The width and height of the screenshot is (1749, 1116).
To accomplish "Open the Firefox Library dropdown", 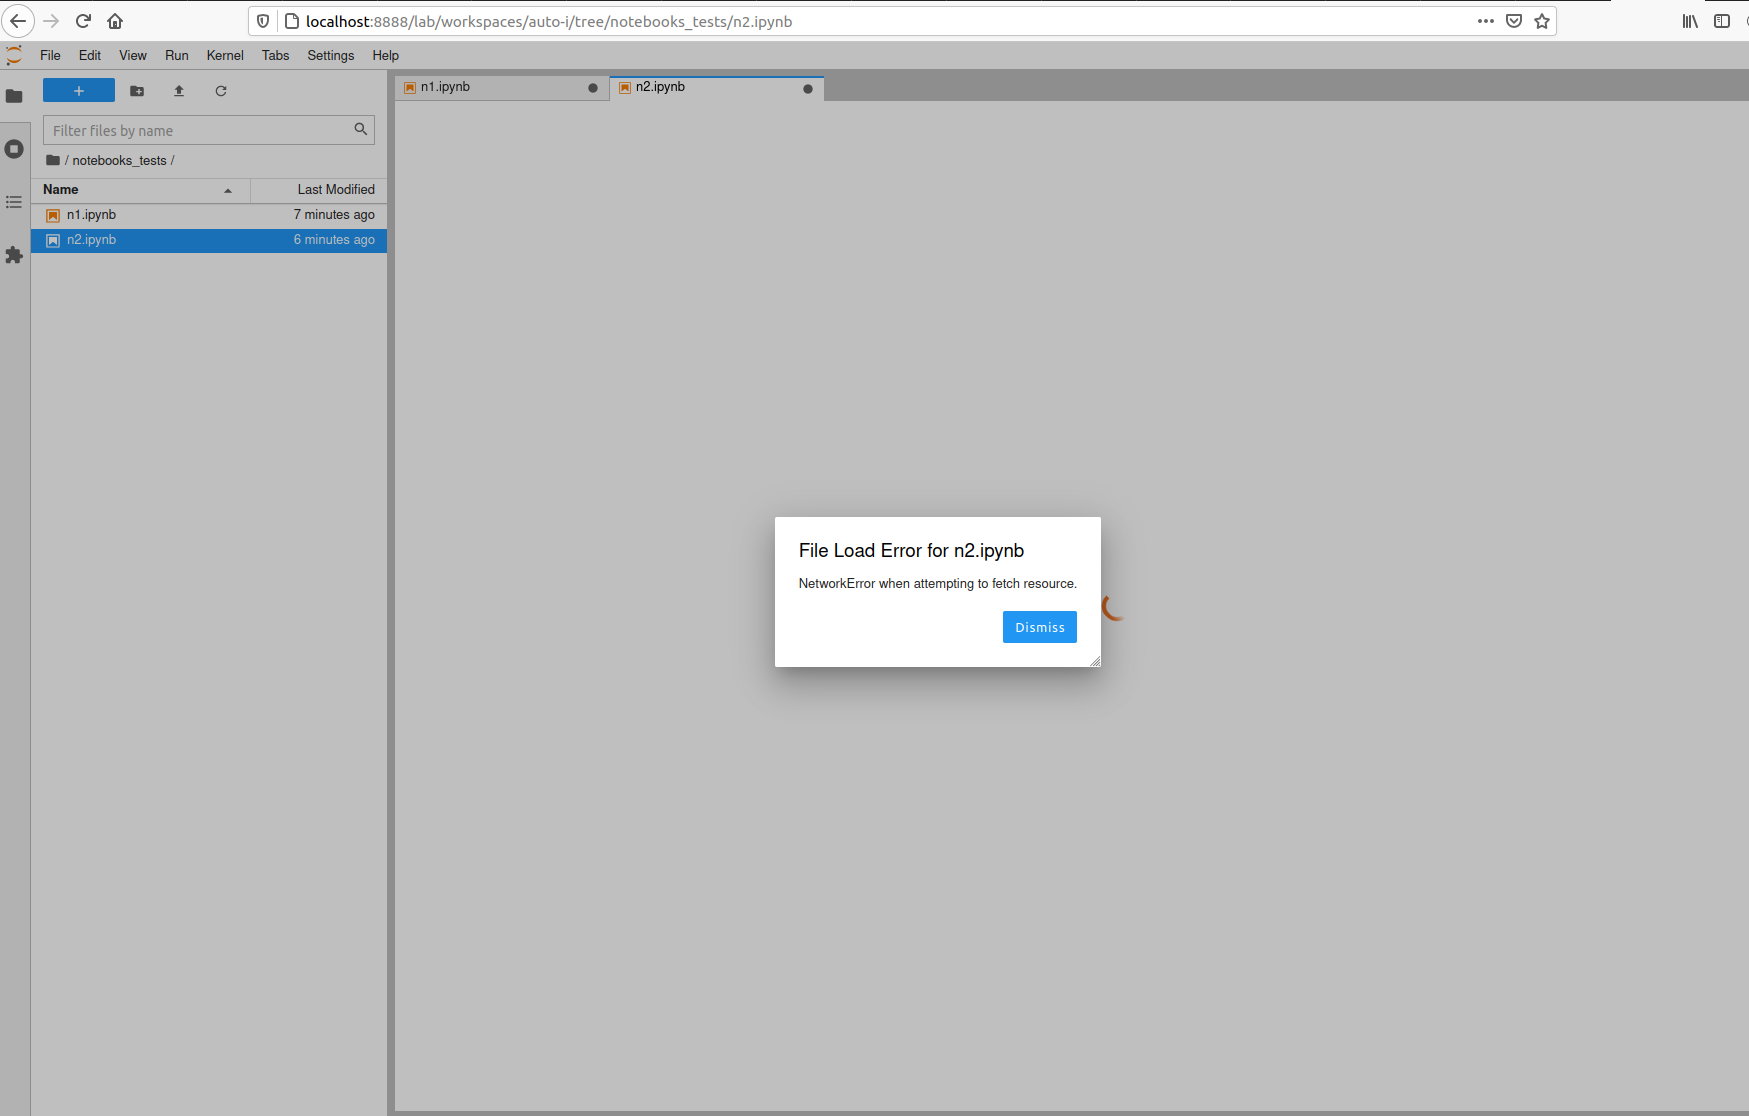I will pyautogui.click(x=1690, y=20).
